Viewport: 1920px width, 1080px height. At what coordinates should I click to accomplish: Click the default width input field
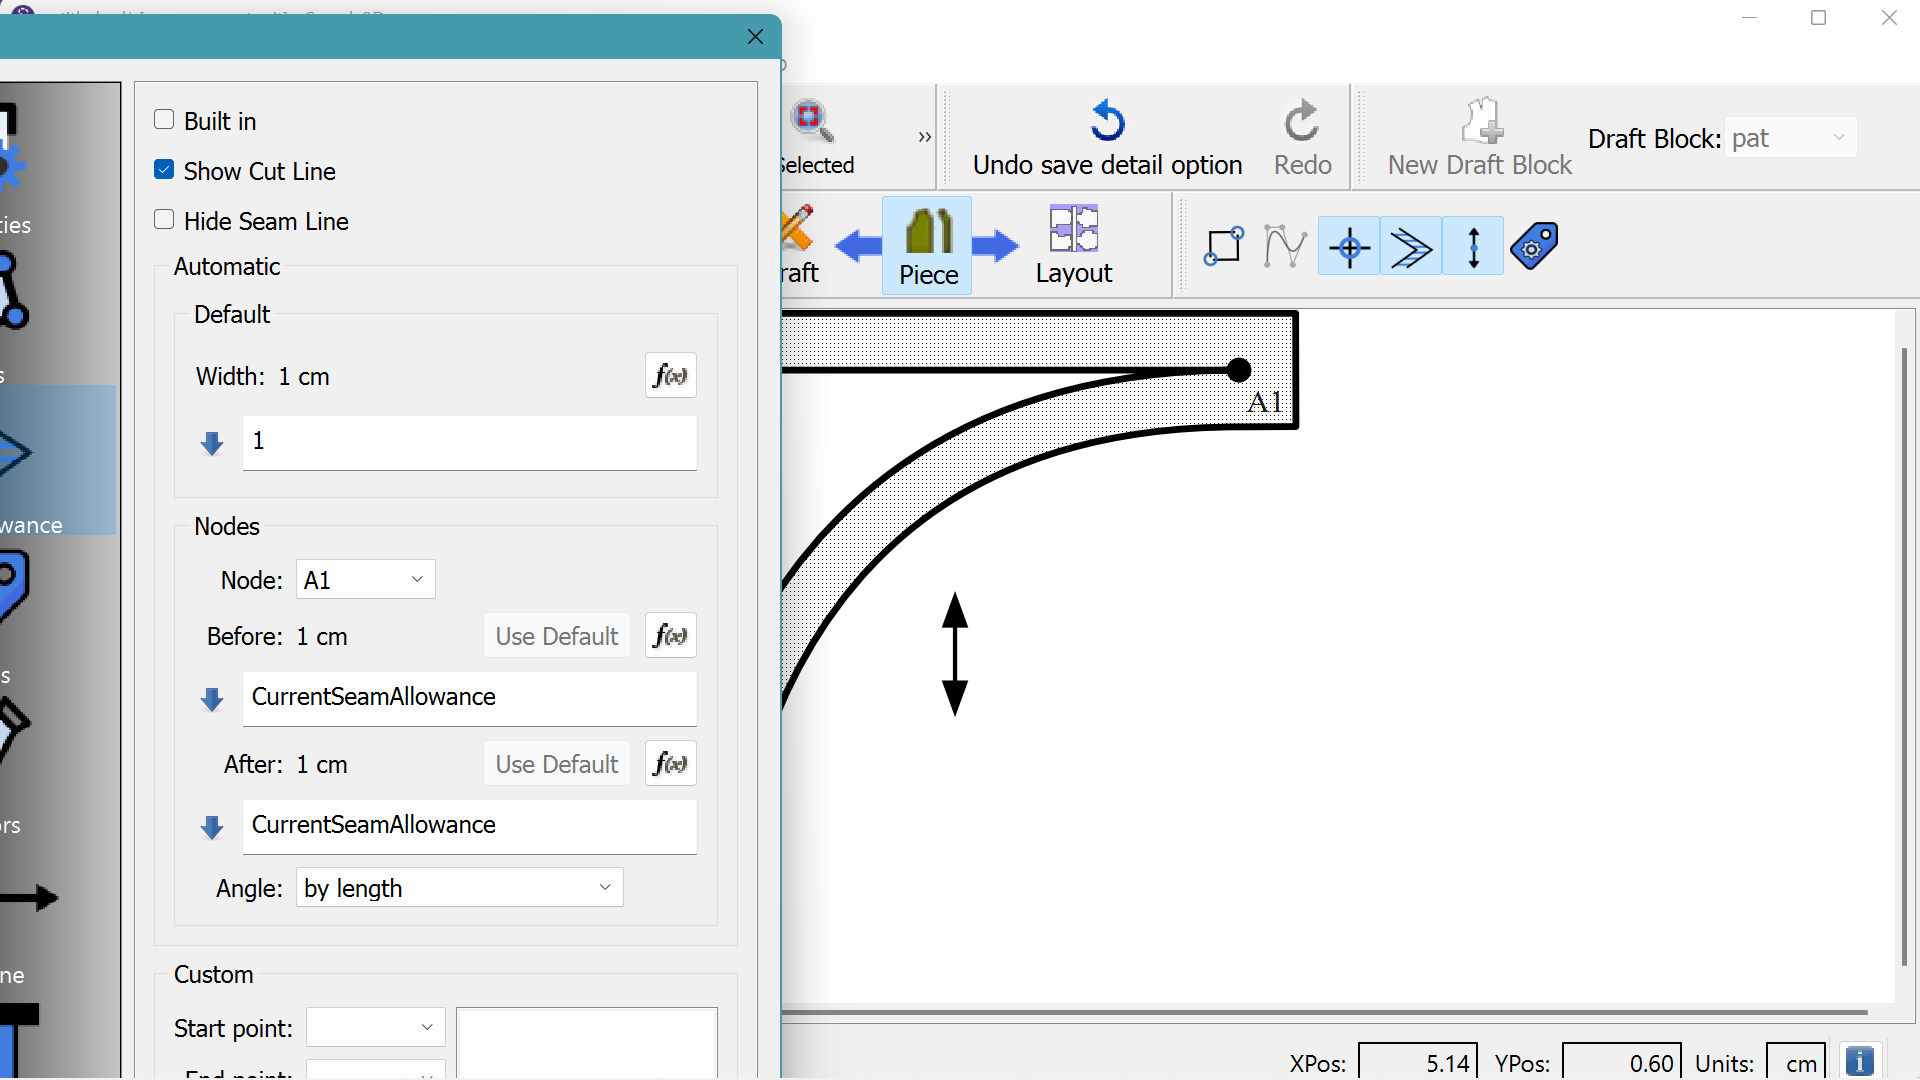[469, 442]
